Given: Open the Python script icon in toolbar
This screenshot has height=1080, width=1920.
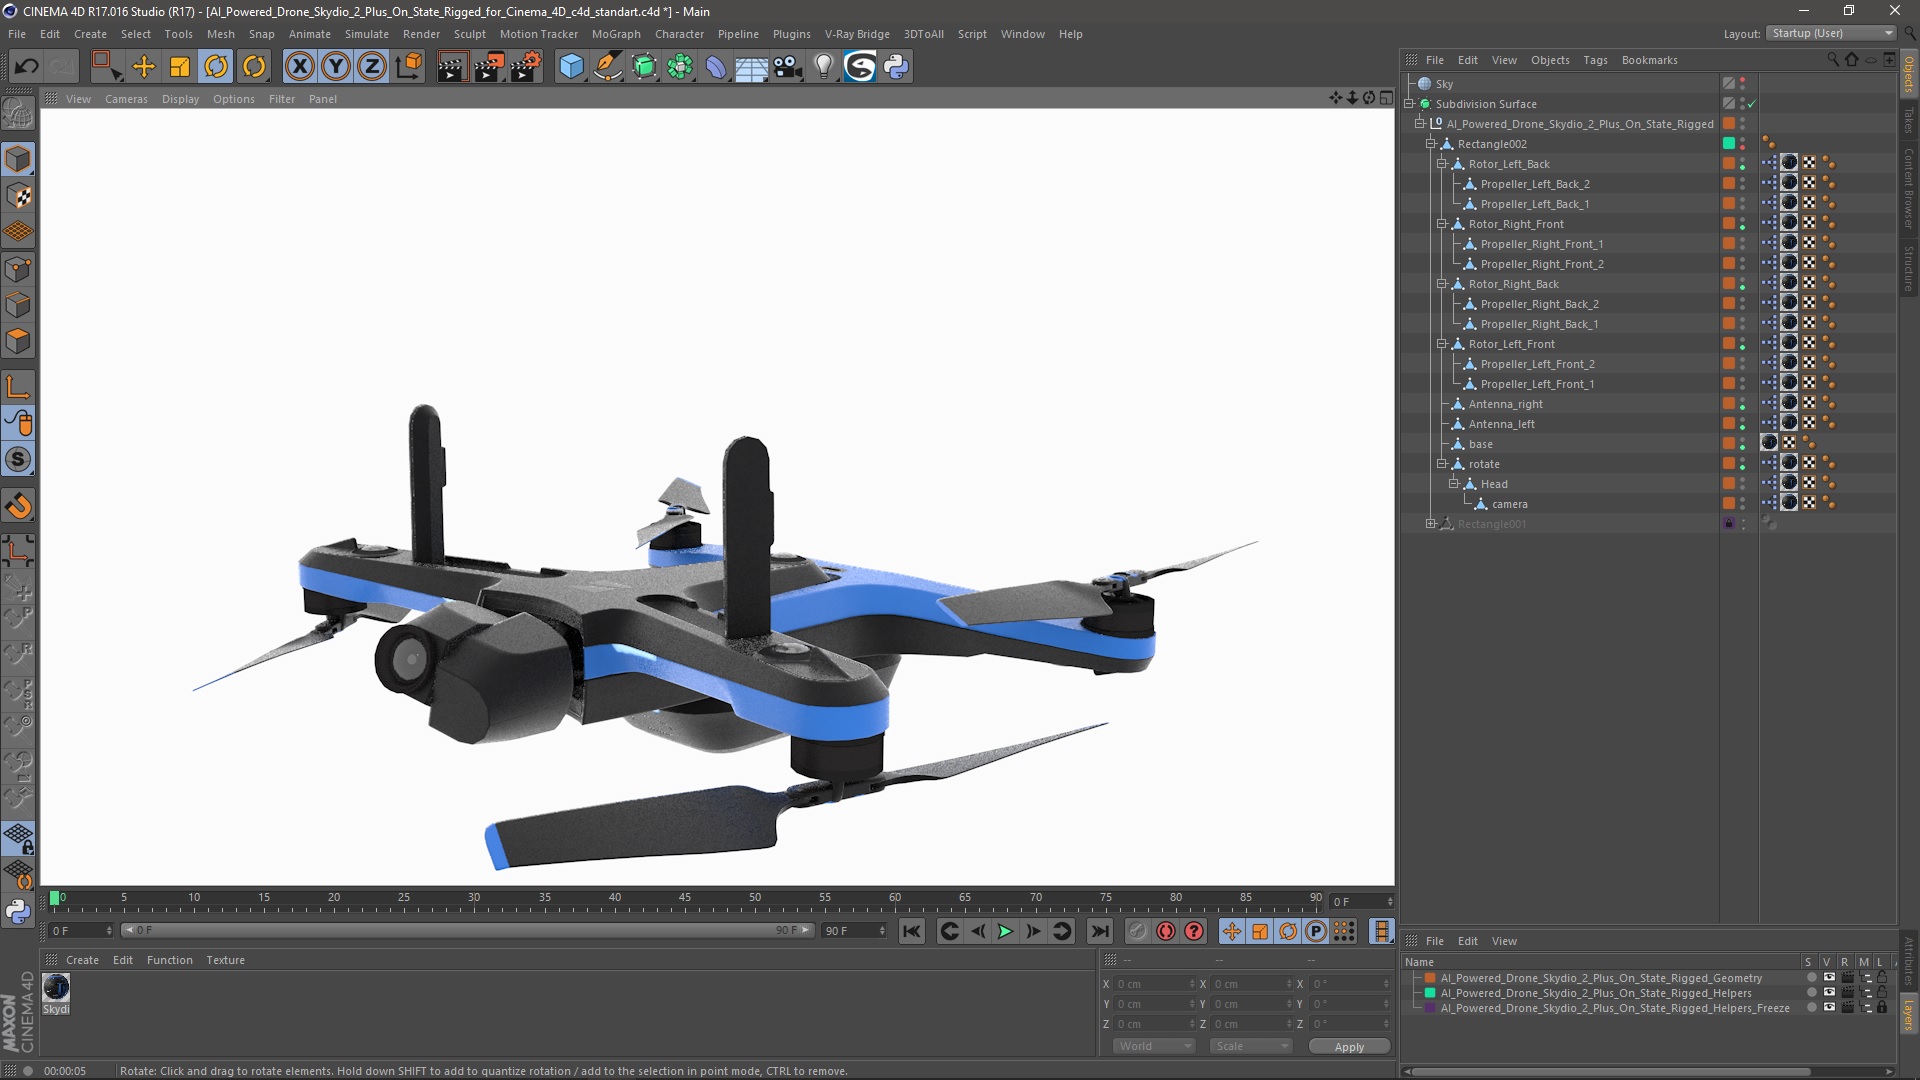Looking at the screenshot, I should (x=896, y=67).
